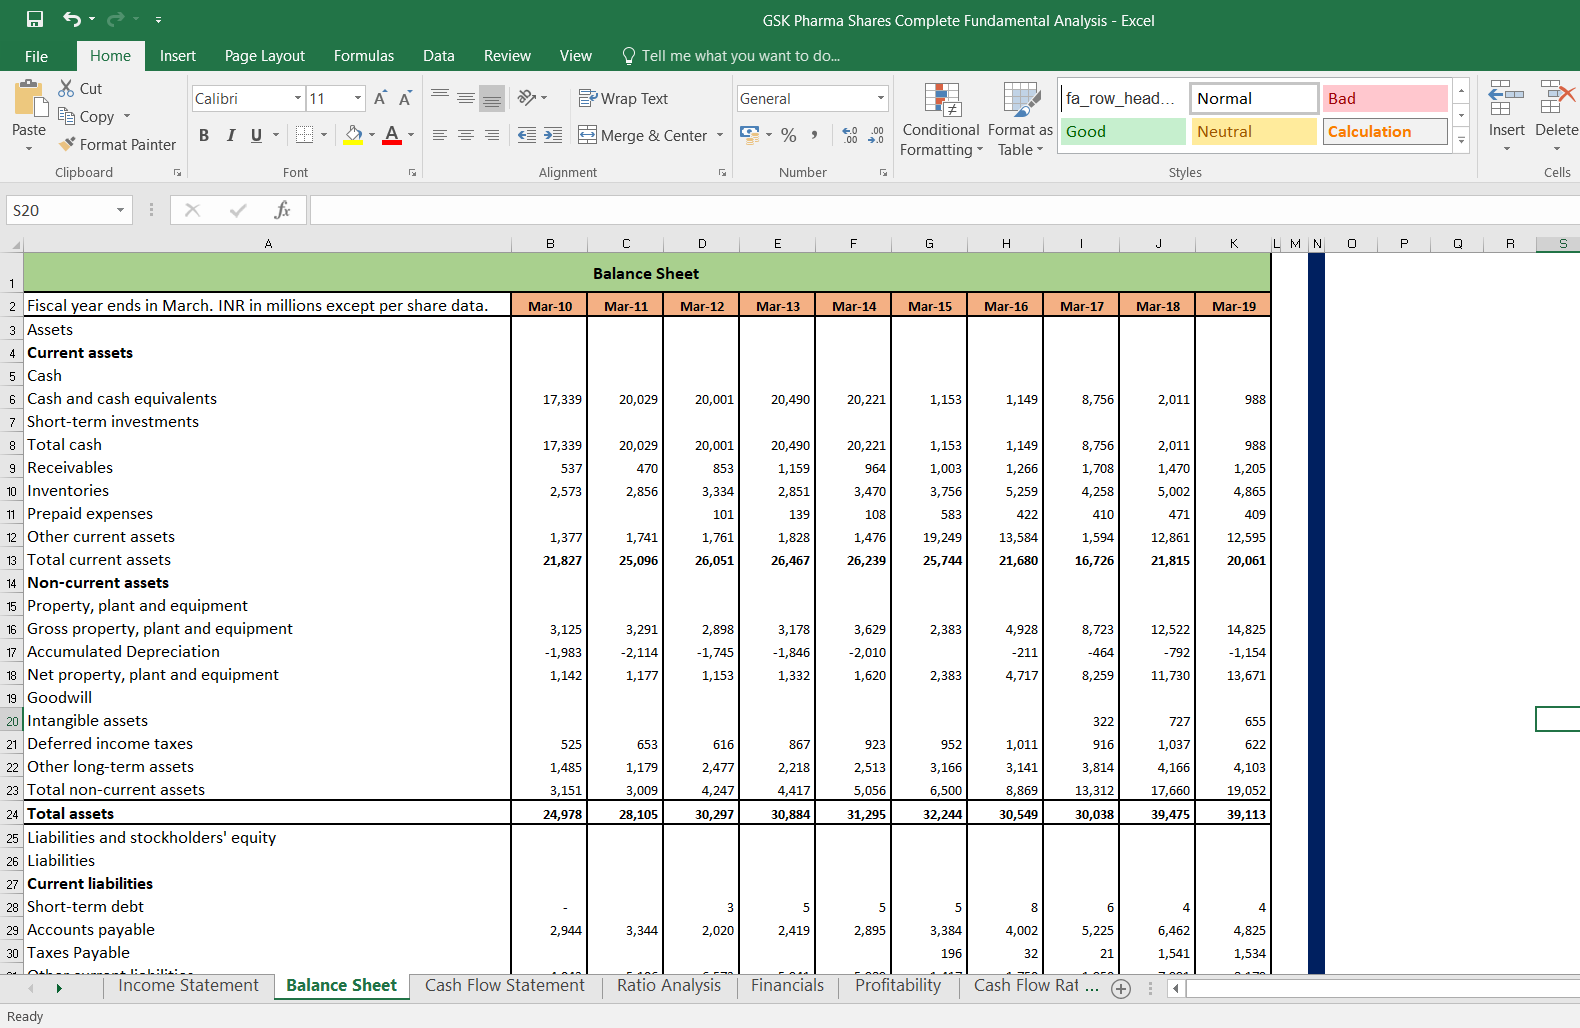1580x1028 pixels.
Task: Click the Save icon in quick access toolbar
Action: point(35,19)
